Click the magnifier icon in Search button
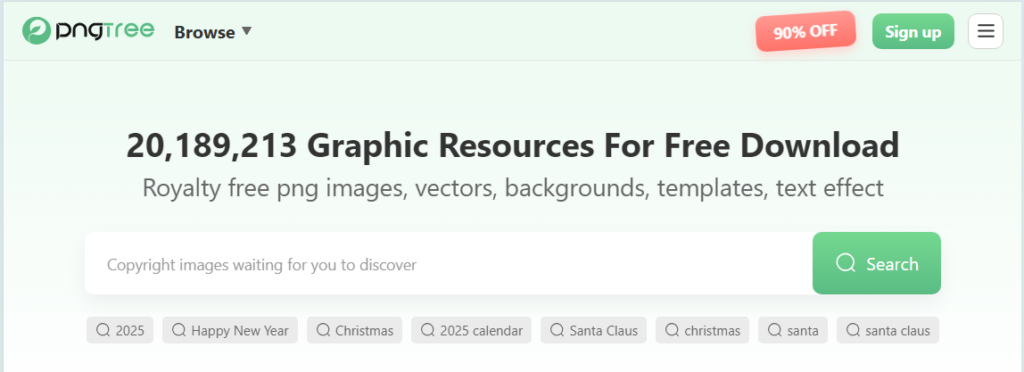The width and height of the screenshot is (1024, 372). 846,264
